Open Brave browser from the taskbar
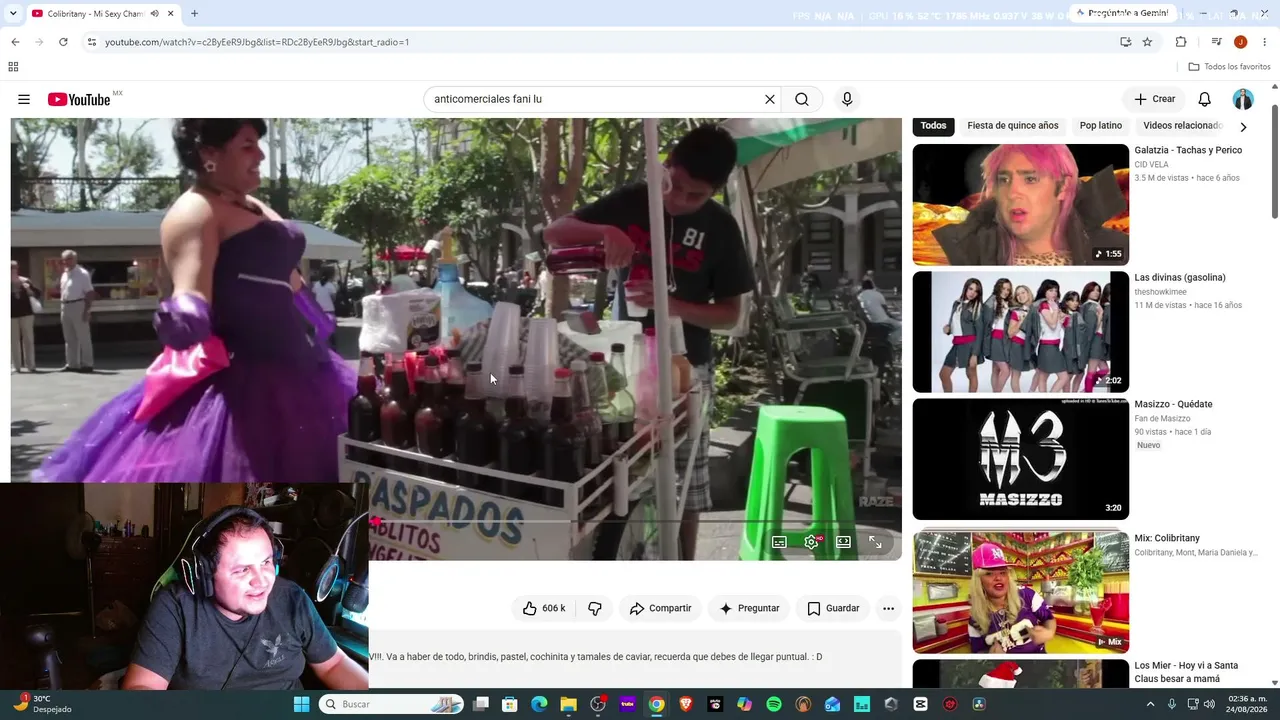This screenshot has height=720, width=1280. pos(686,704)
